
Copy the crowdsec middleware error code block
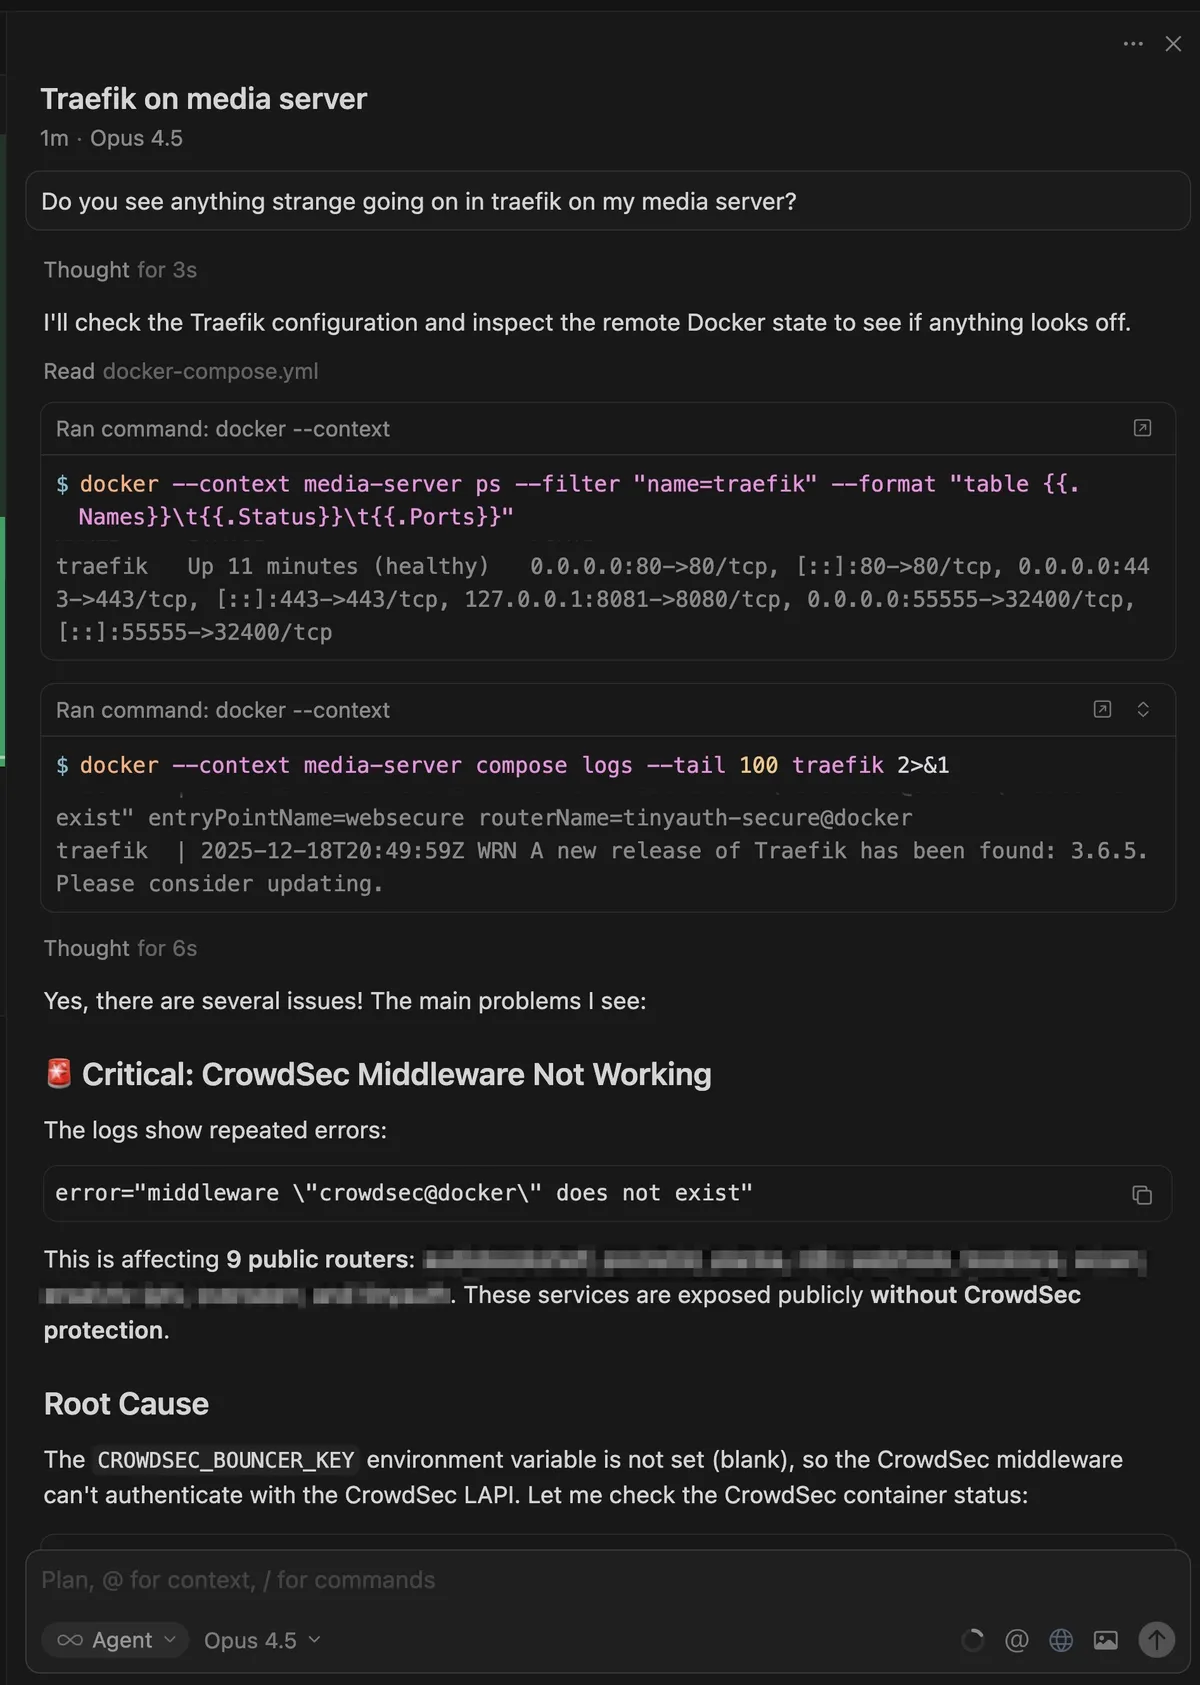point(1141,1195)
